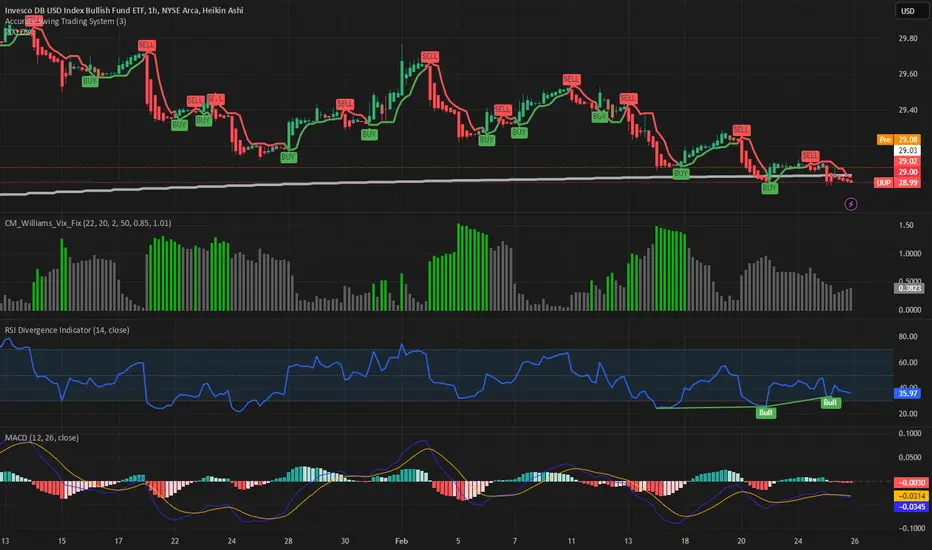This screenshot has height=550, width=932.
Task: Click the purple lightning bolt icon
Action: pos(851,204)
